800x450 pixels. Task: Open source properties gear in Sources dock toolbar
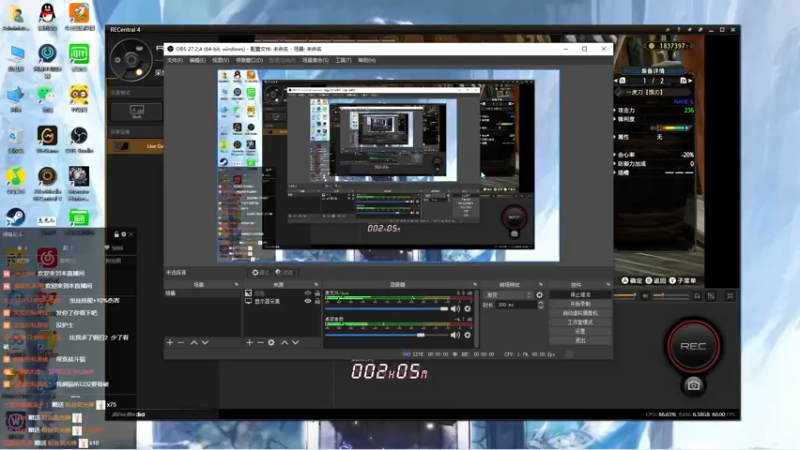(271, 342)
